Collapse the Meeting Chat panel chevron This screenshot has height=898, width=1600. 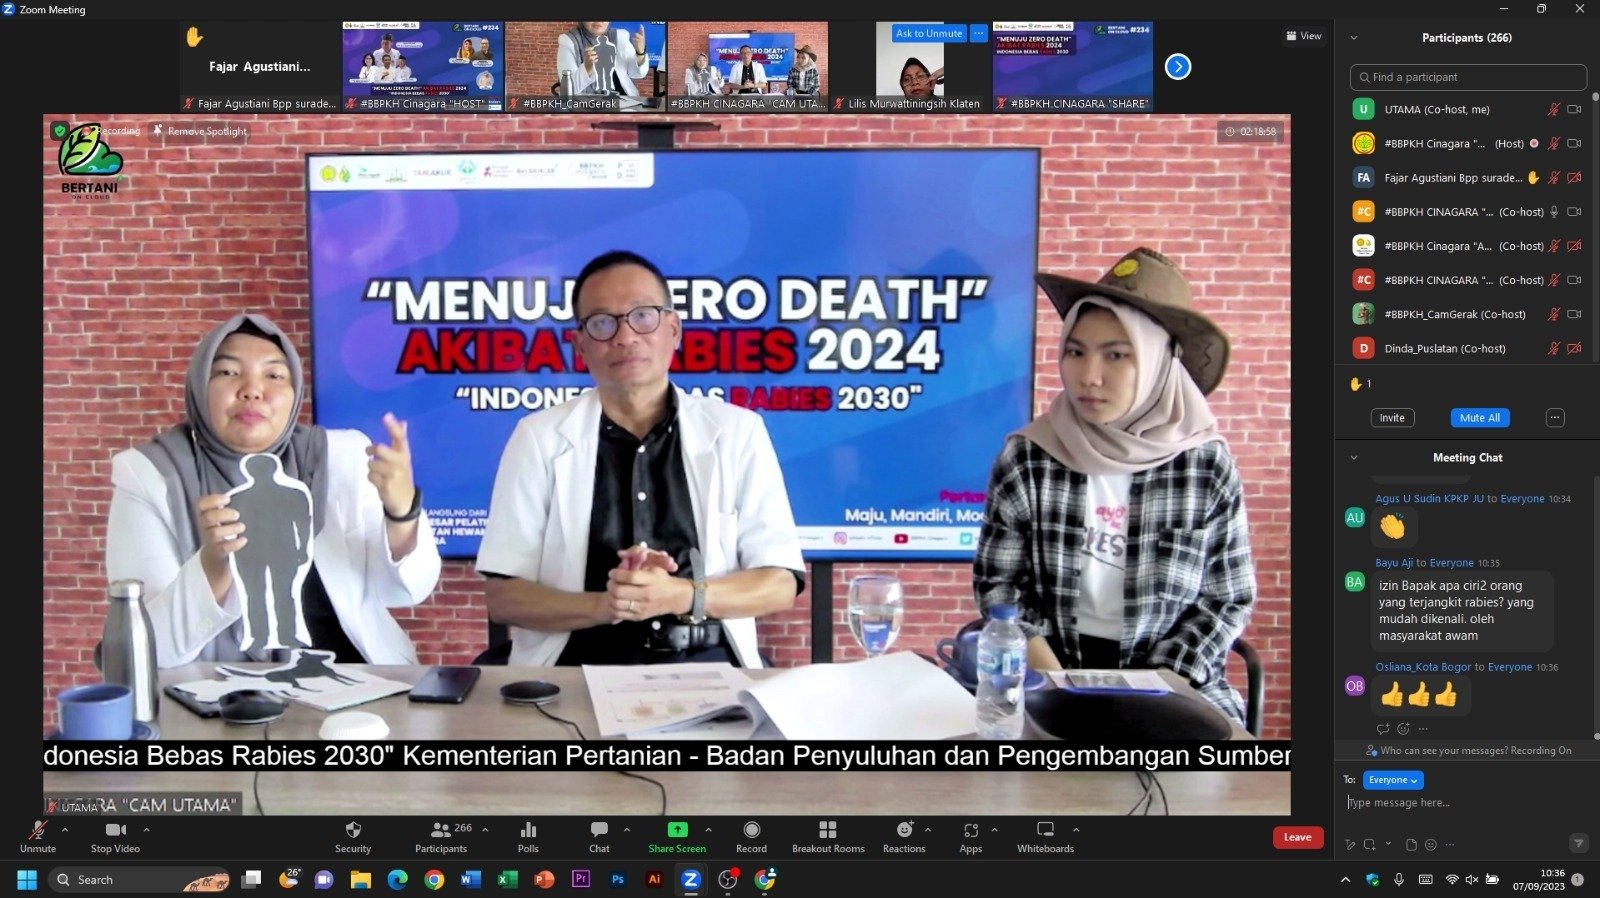coord(1354,458)
